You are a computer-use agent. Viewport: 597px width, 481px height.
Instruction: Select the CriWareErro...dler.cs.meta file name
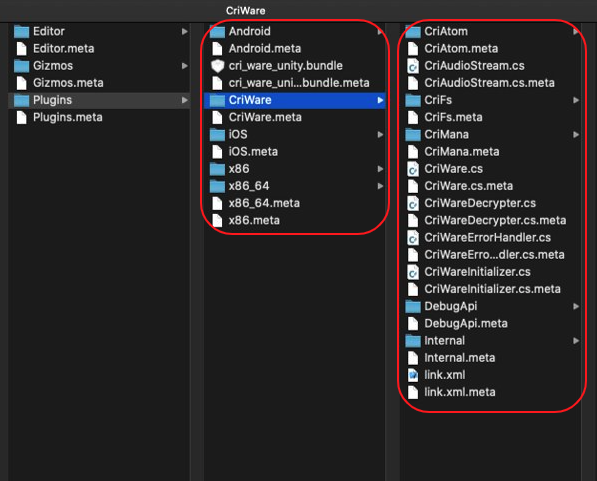(494, 255)
